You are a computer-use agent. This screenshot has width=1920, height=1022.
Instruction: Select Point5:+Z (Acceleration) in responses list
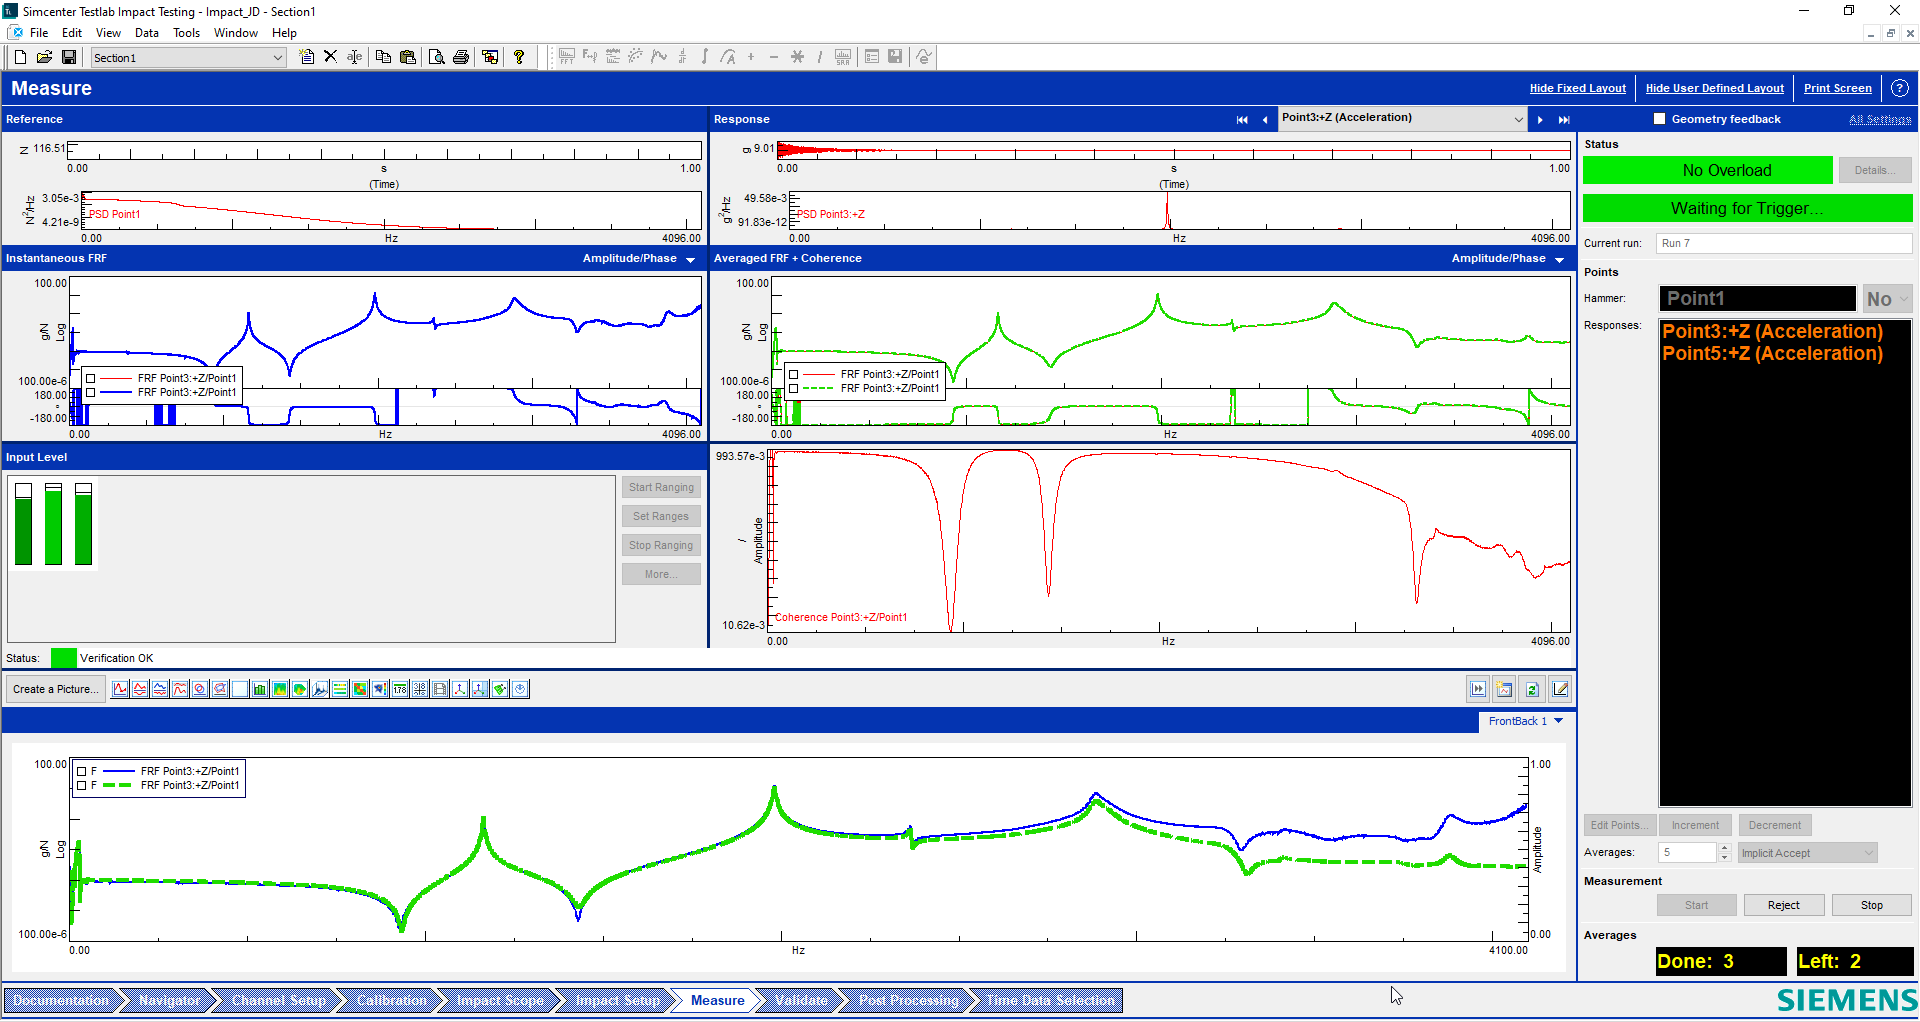[1772, 353]
